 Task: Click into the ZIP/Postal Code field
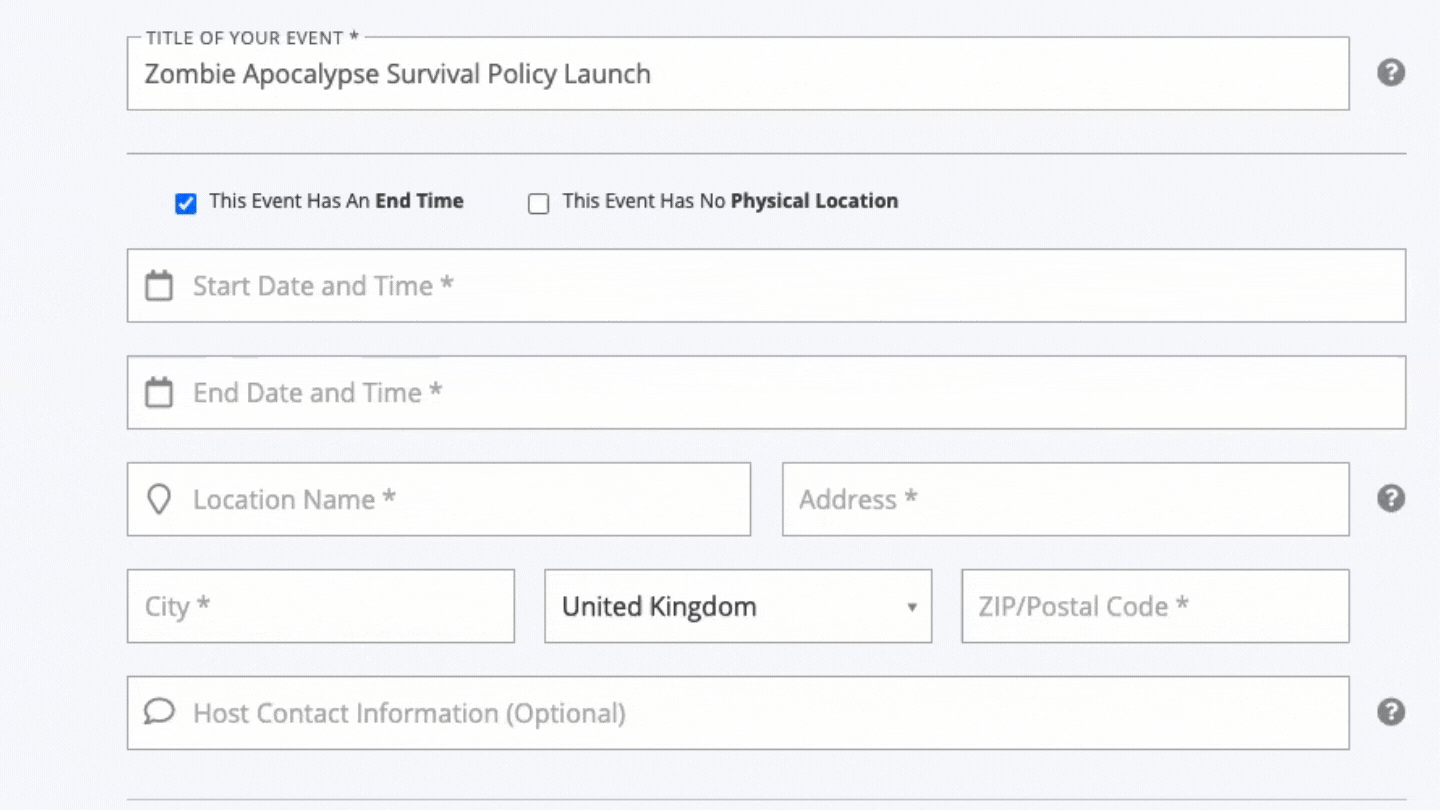[x=1155, y=606]
